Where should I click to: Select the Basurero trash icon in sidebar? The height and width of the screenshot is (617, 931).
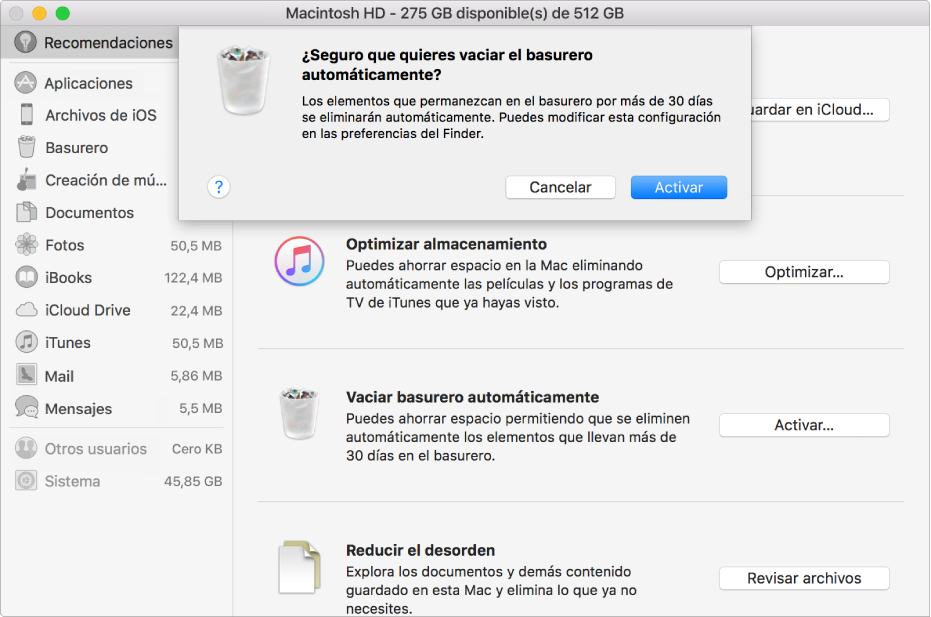coord(27,147)
